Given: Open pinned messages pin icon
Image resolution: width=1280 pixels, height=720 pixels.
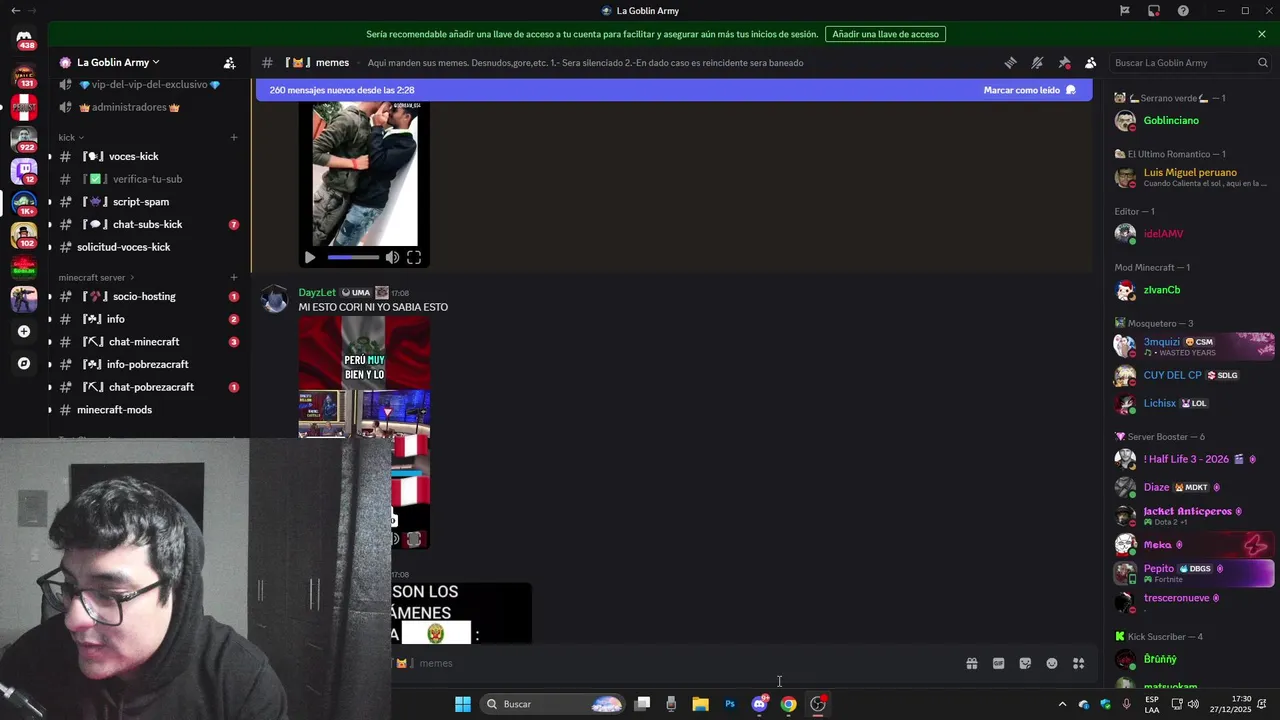Looking at the screenshot, I should coord(1064,62).
